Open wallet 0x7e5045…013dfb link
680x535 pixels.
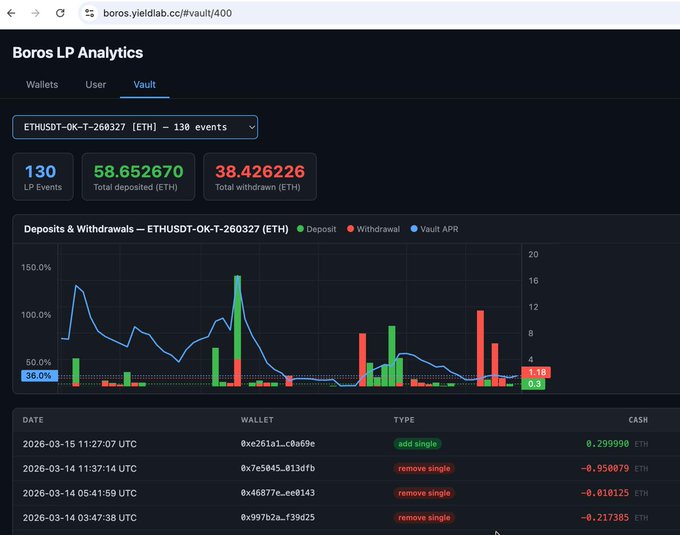coord(278,468)
